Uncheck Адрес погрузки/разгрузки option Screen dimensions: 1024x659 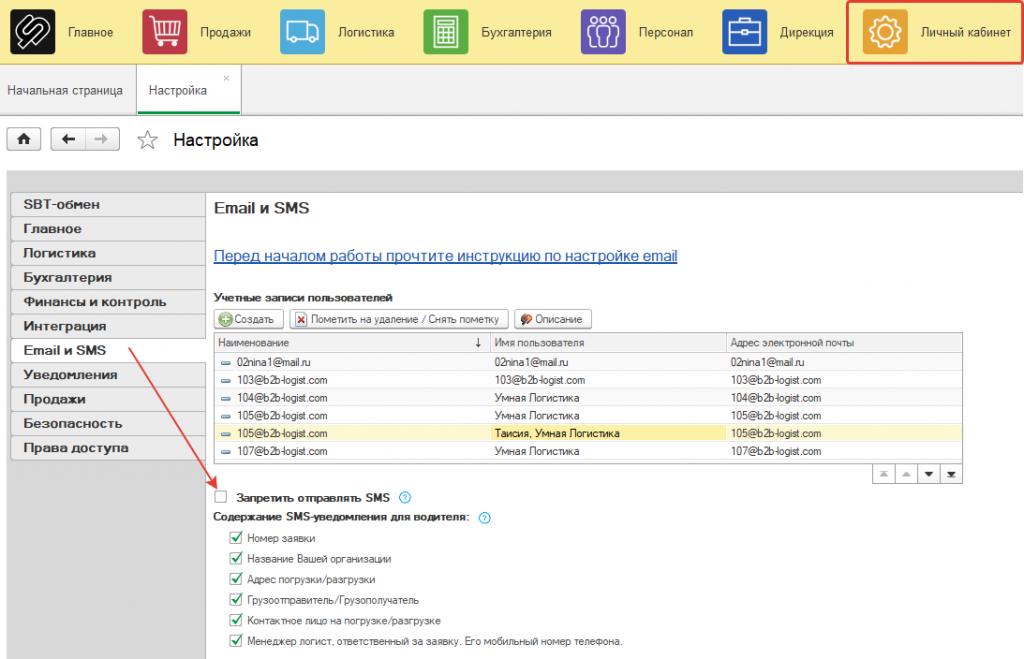click(236, 579)
